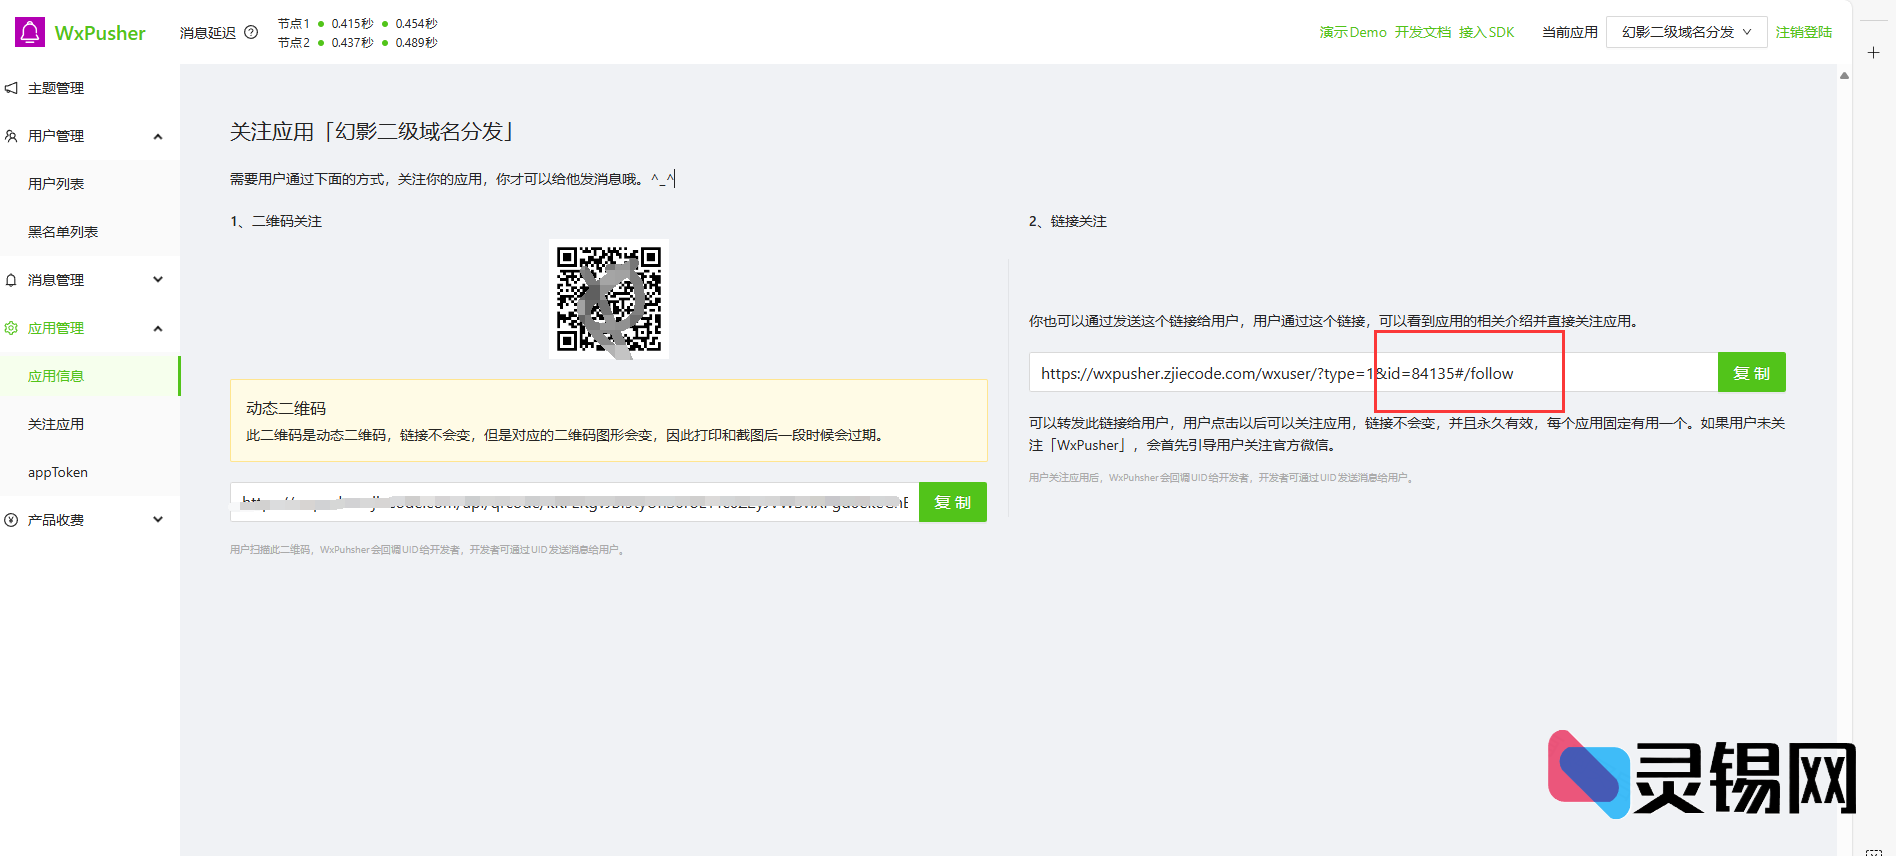The height and width of the screenshot is (856, 1896).
Task: Click the 应用管理 gear icon
Action: [11, 328]
